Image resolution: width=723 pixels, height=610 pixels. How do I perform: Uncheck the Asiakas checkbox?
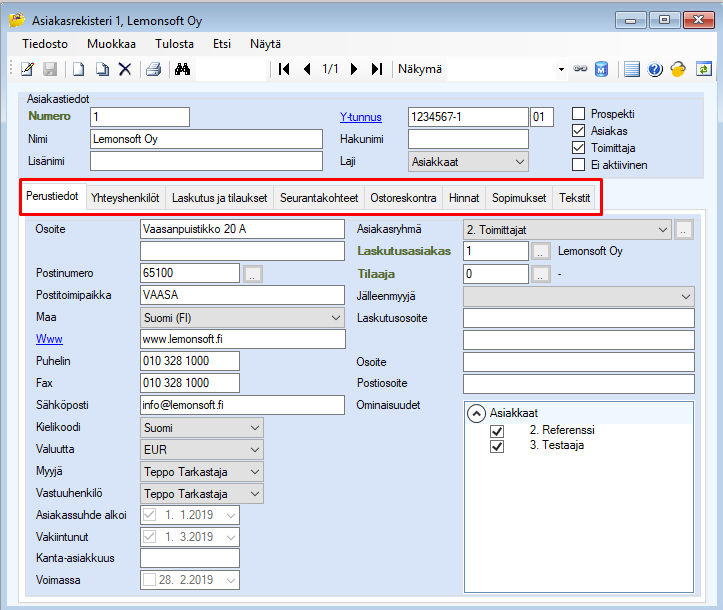click(578, 130)
